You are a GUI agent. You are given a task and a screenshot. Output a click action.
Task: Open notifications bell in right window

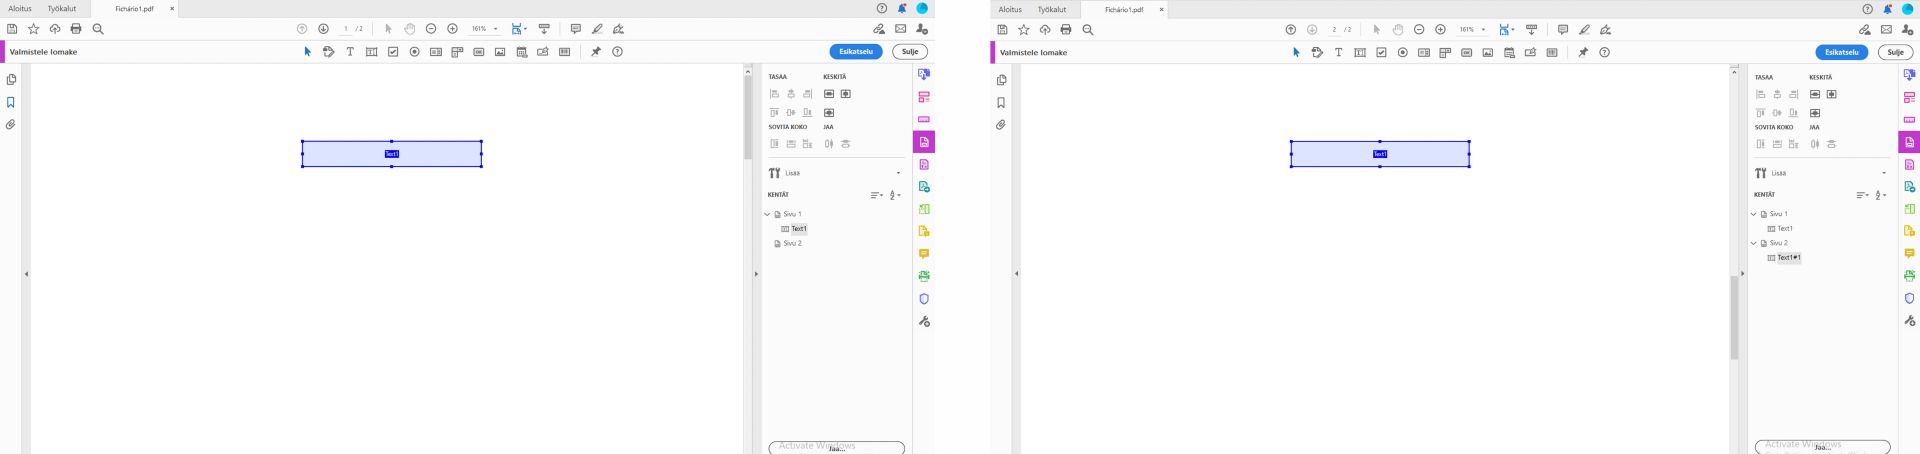tap(1889, 9)
